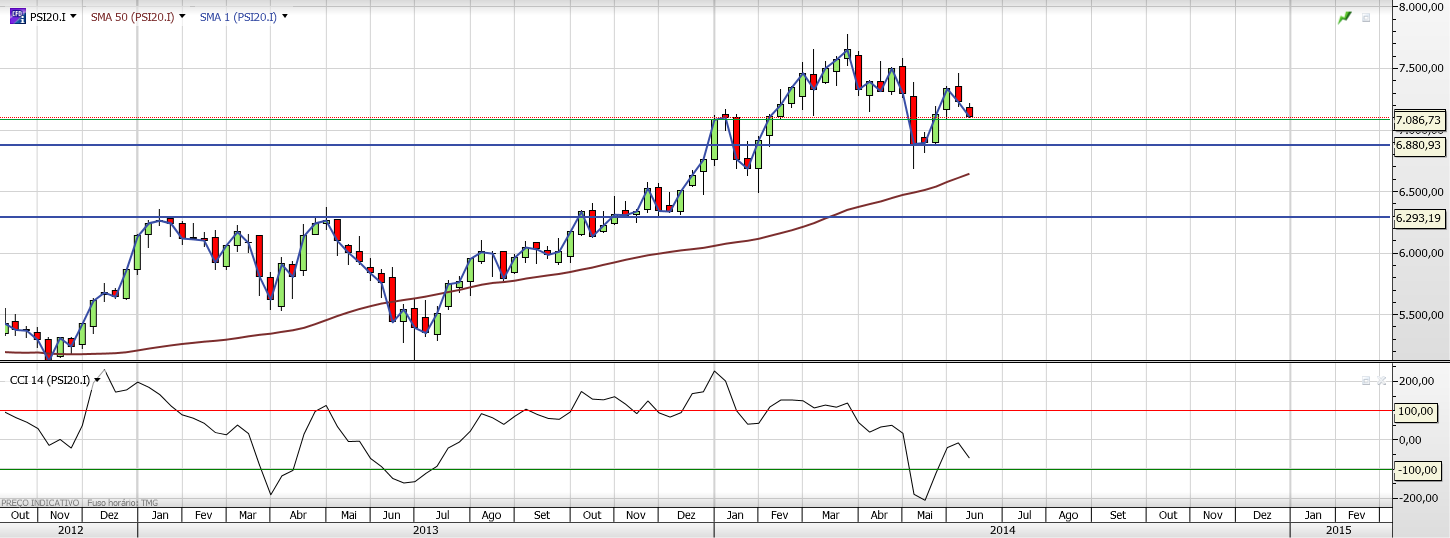
Task: Open the PSI20.I instrument dropdown
Action: coord(73,17)
